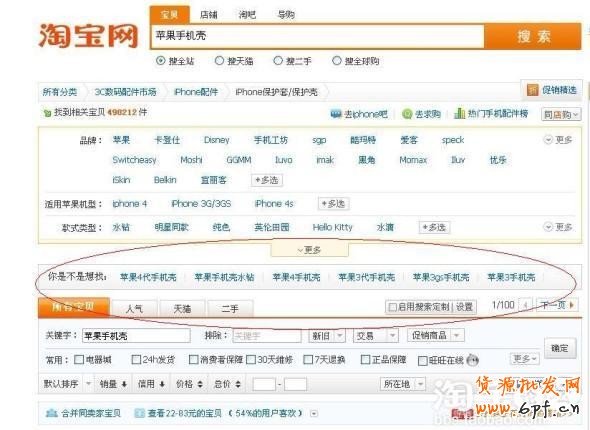Enable the 启用搜索定制 checkbox
590x430 pixels.
pos(392,307)
